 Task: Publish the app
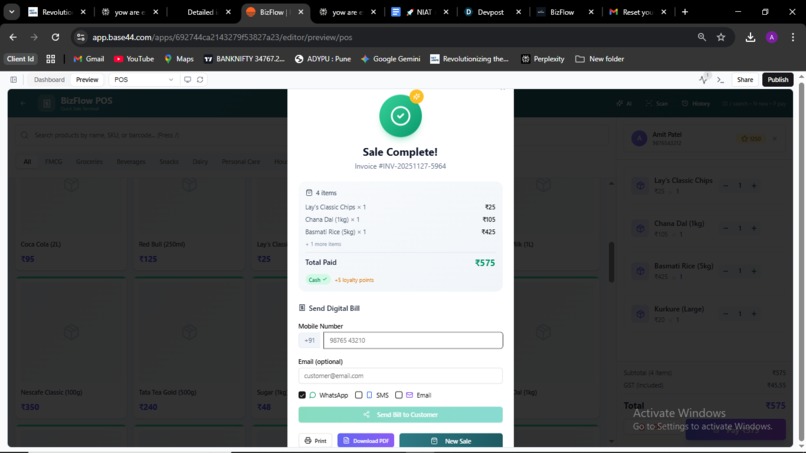pos(778,80)
